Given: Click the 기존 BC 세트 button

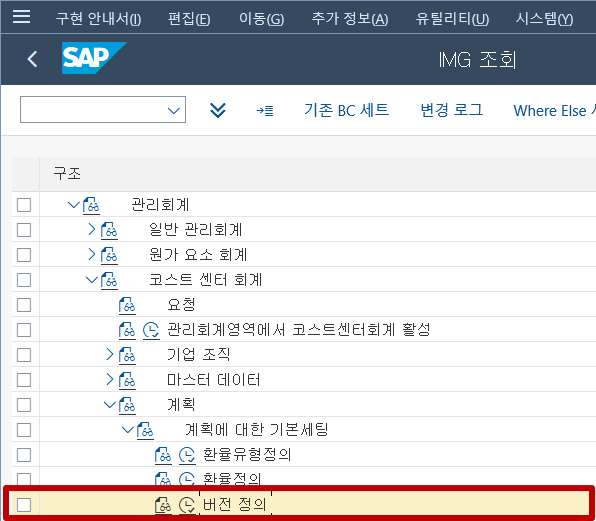Looking at the screenshot, I should (346, 111).
